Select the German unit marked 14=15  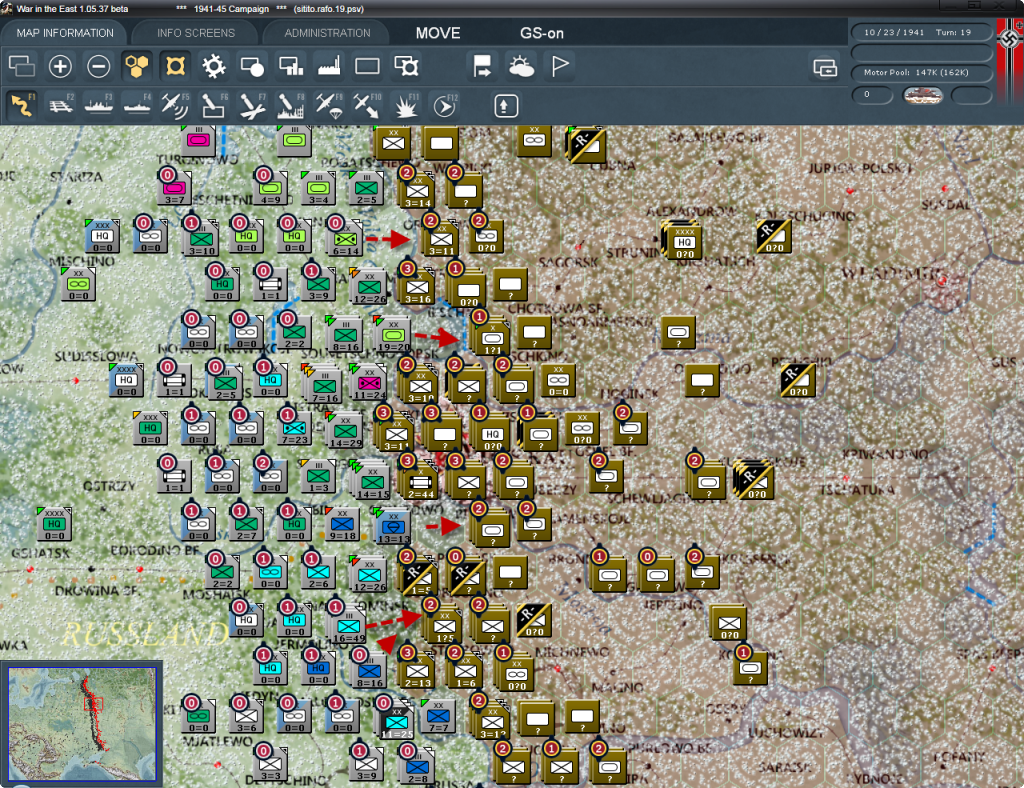coord(371,481)
